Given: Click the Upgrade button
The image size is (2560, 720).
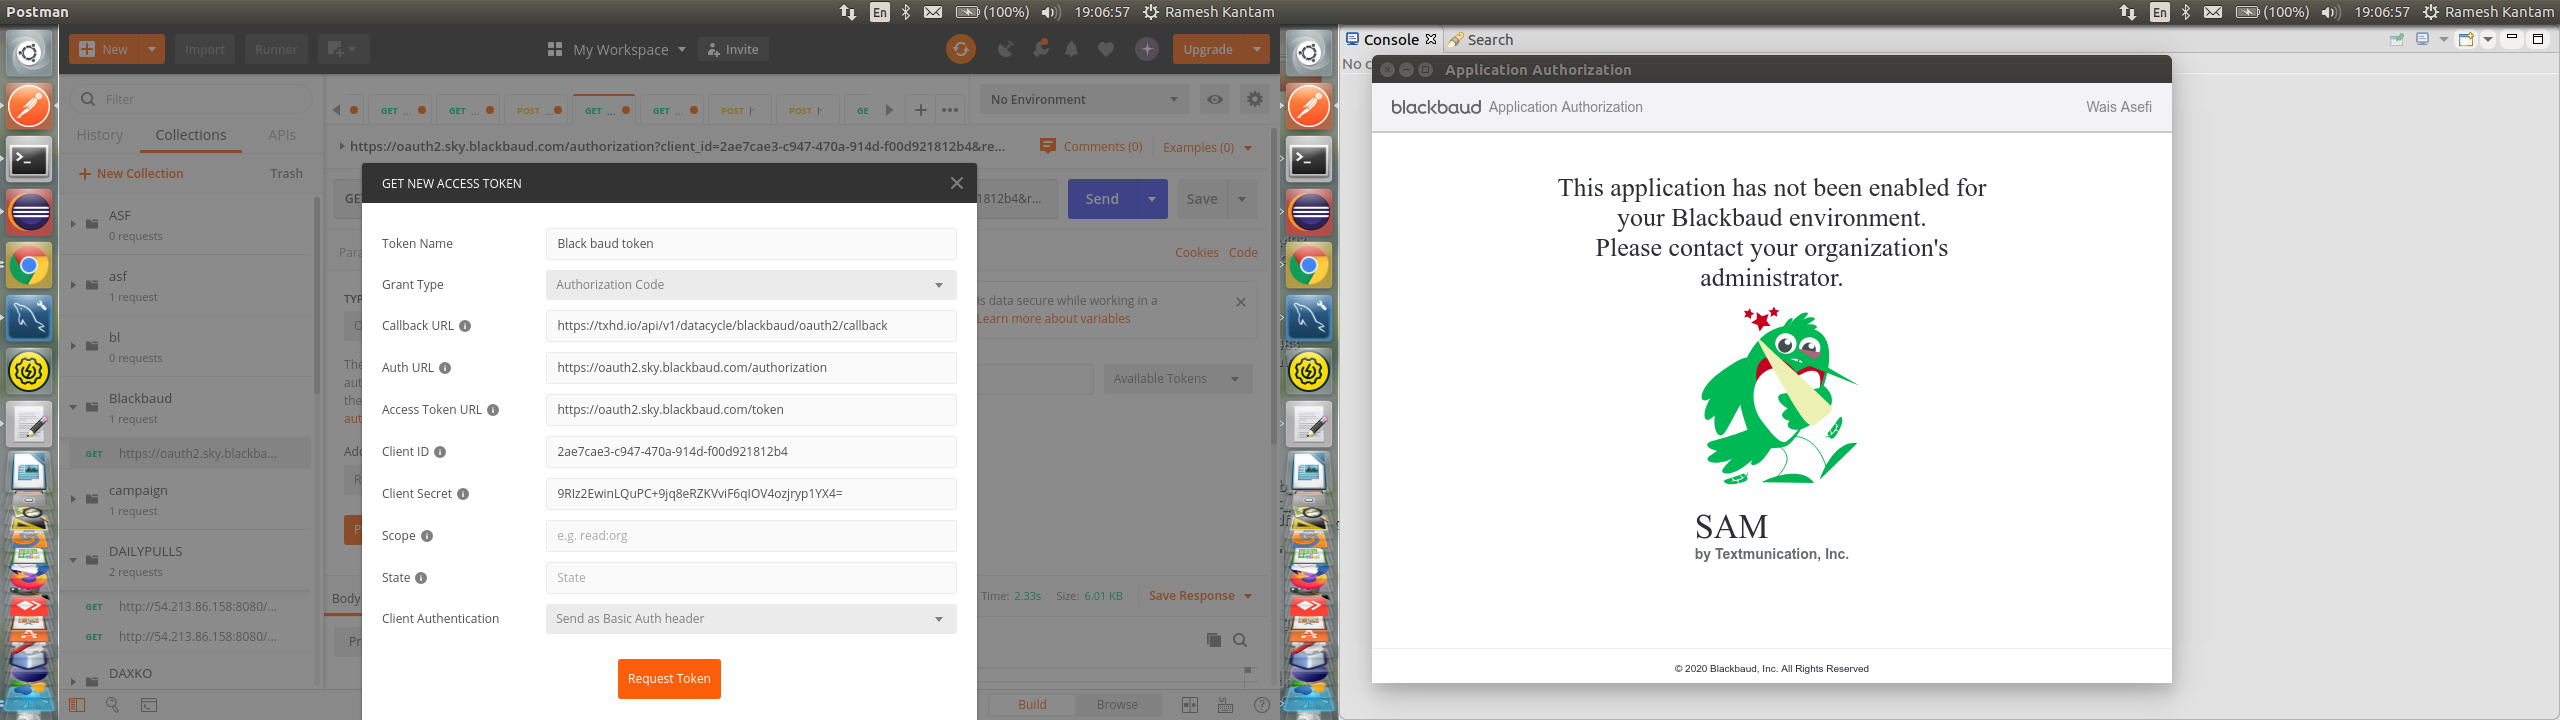Looking at the screenshot, I should click(x=1208, y=49).
